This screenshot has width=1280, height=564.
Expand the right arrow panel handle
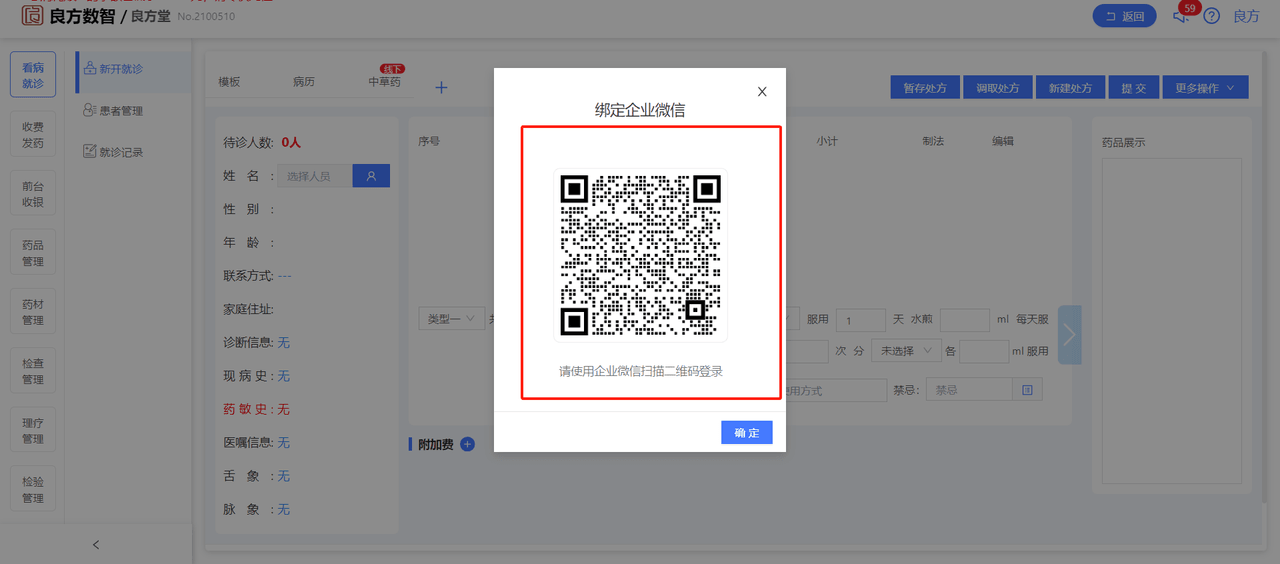pos(1070,335)
